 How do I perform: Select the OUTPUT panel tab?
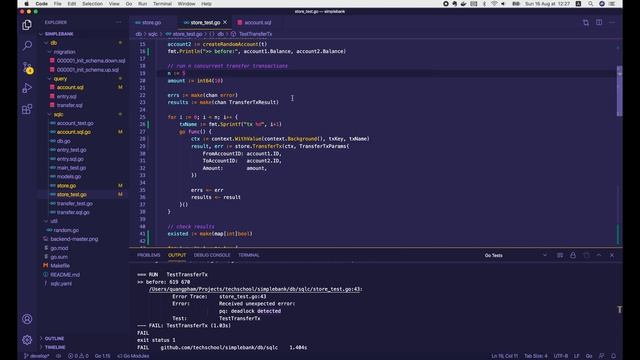177,255
